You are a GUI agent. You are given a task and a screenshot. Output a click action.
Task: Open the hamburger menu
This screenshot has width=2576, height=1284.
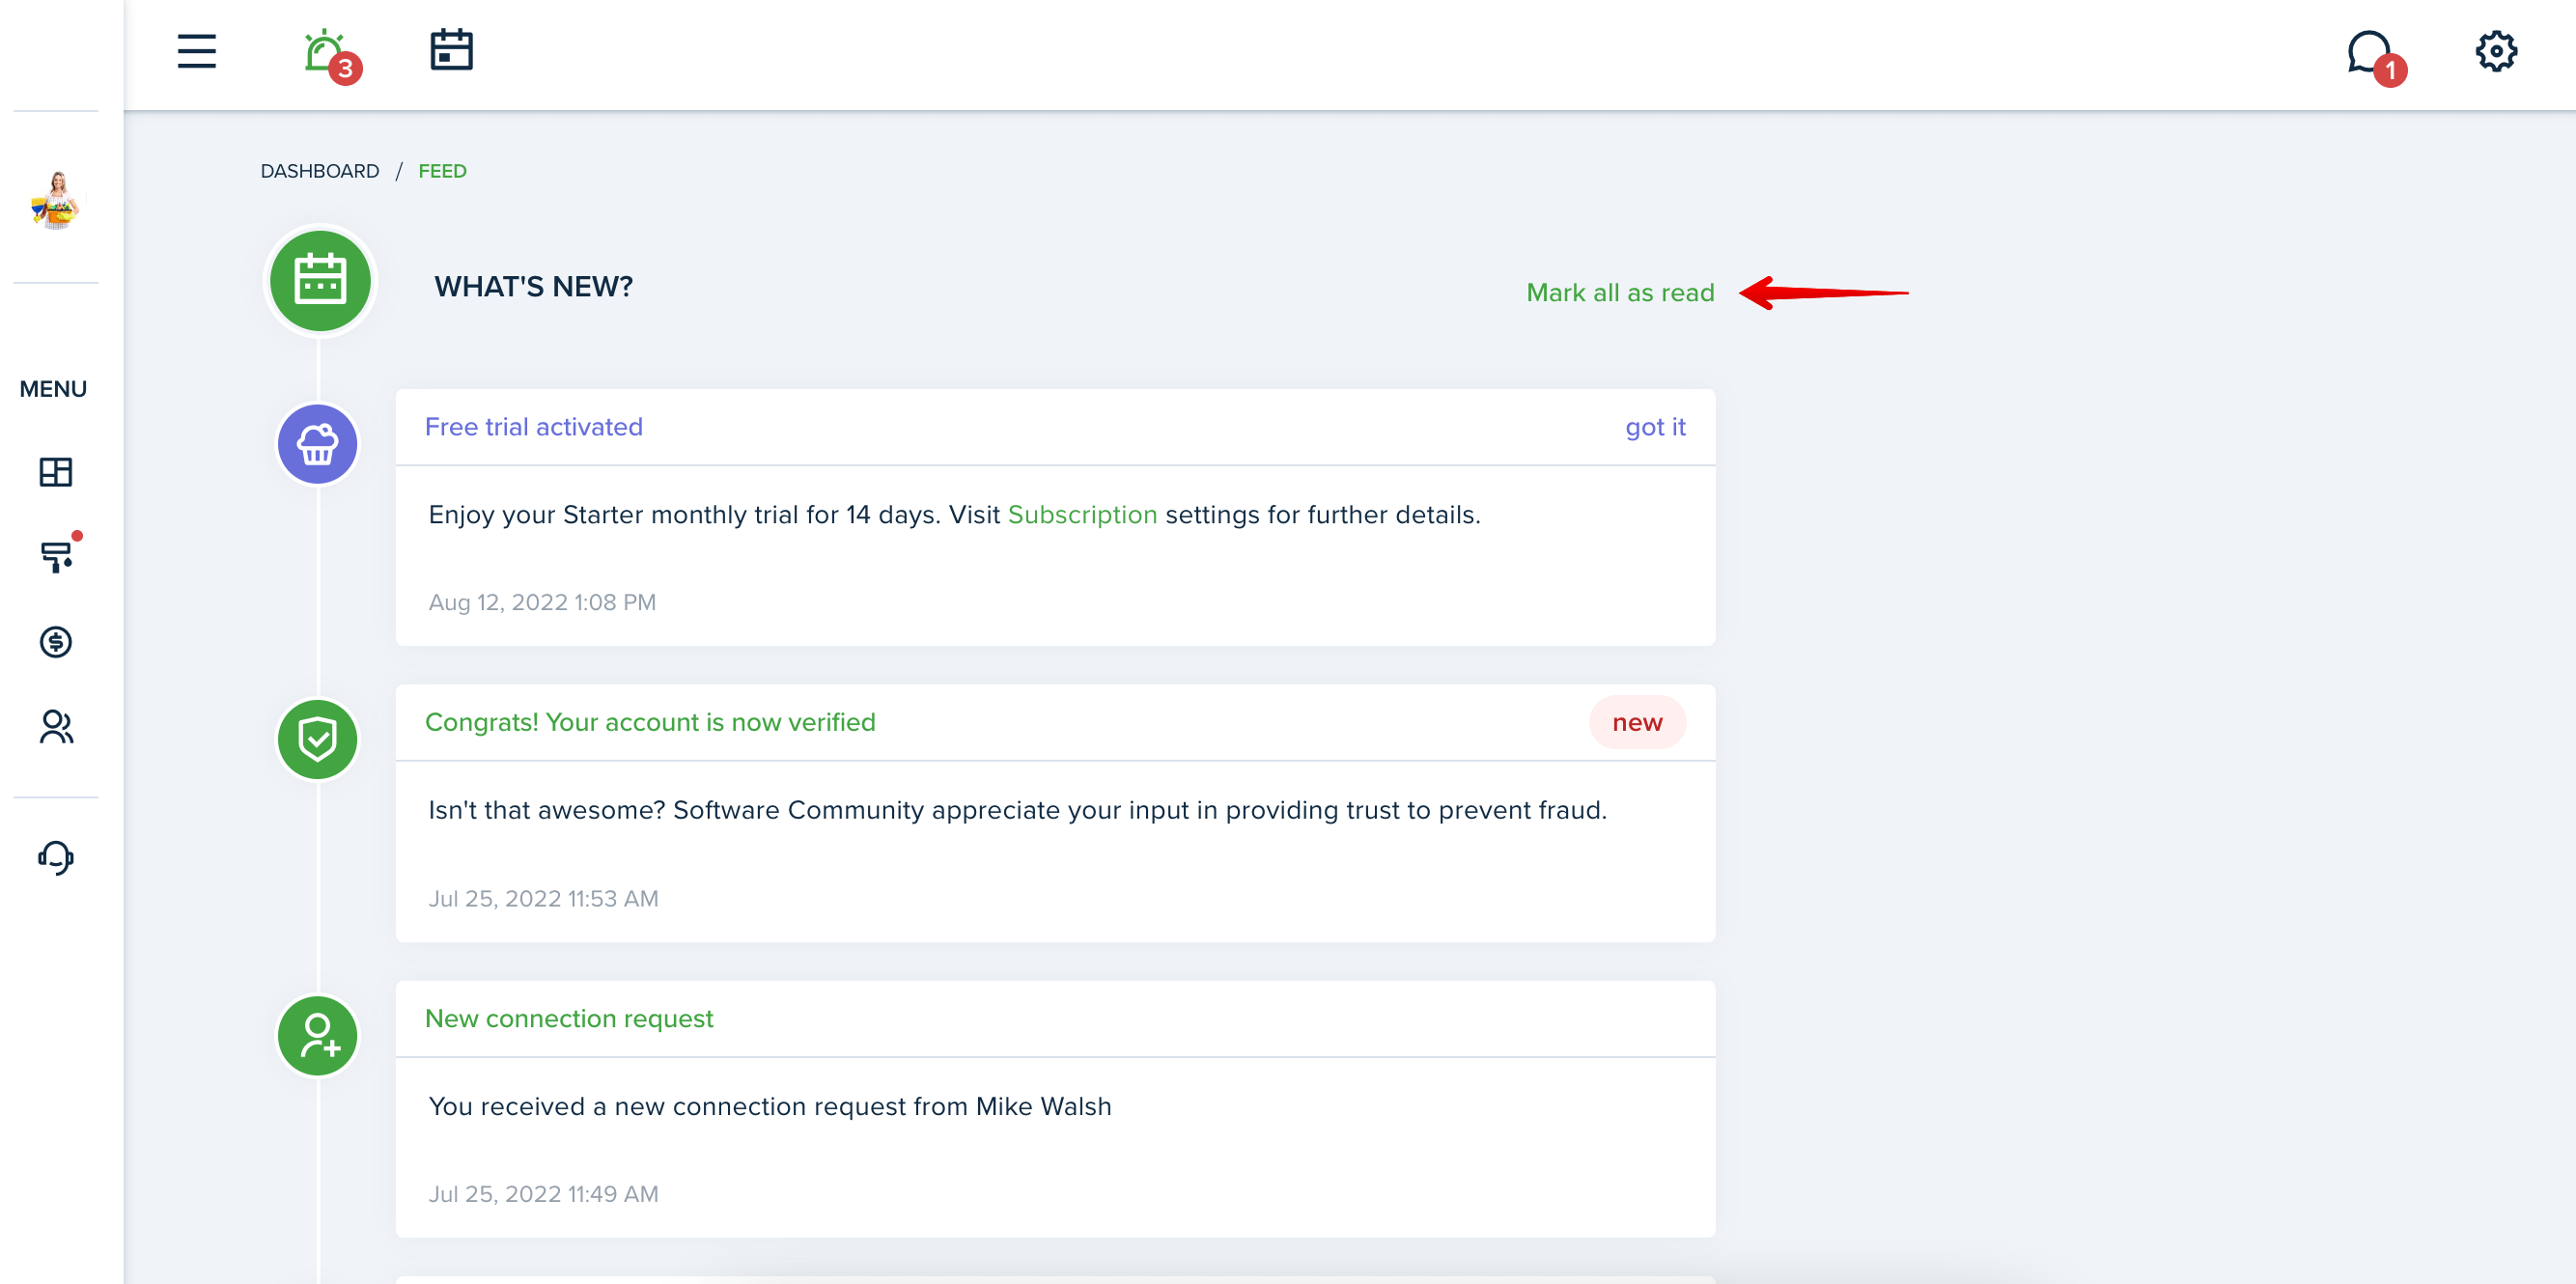(x=197, y=51)
